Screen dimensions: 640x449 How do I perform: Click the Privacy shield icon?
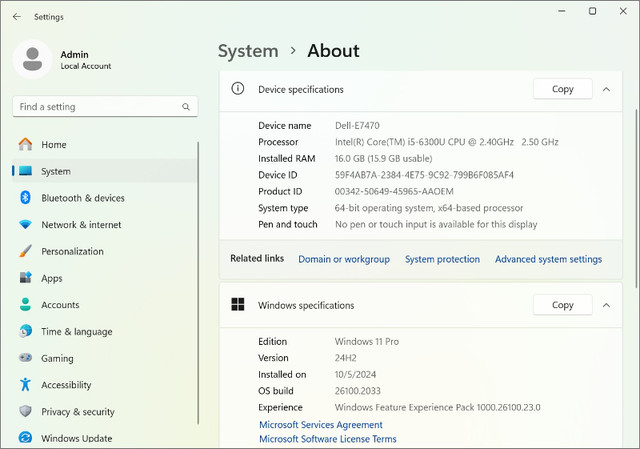[25, 411]
